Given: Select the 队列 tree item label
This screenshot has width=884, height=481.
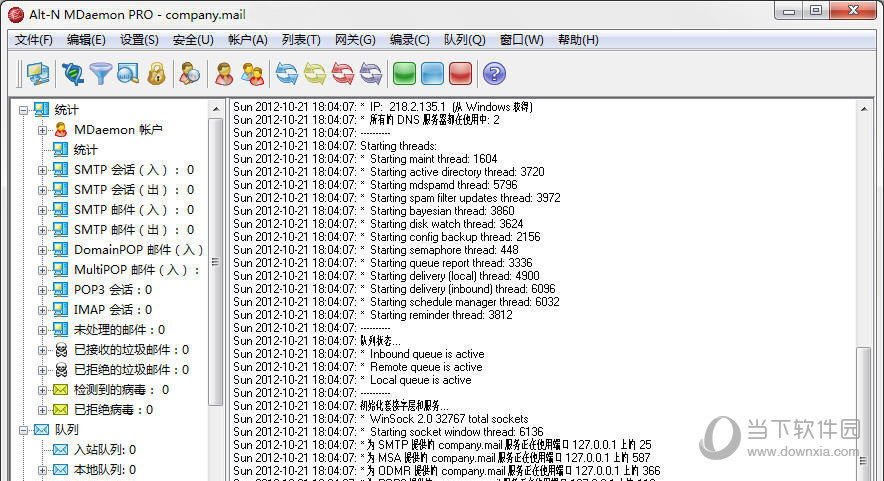Looking at the screenshot, I should pyautogui.click(x=67, y=430).
